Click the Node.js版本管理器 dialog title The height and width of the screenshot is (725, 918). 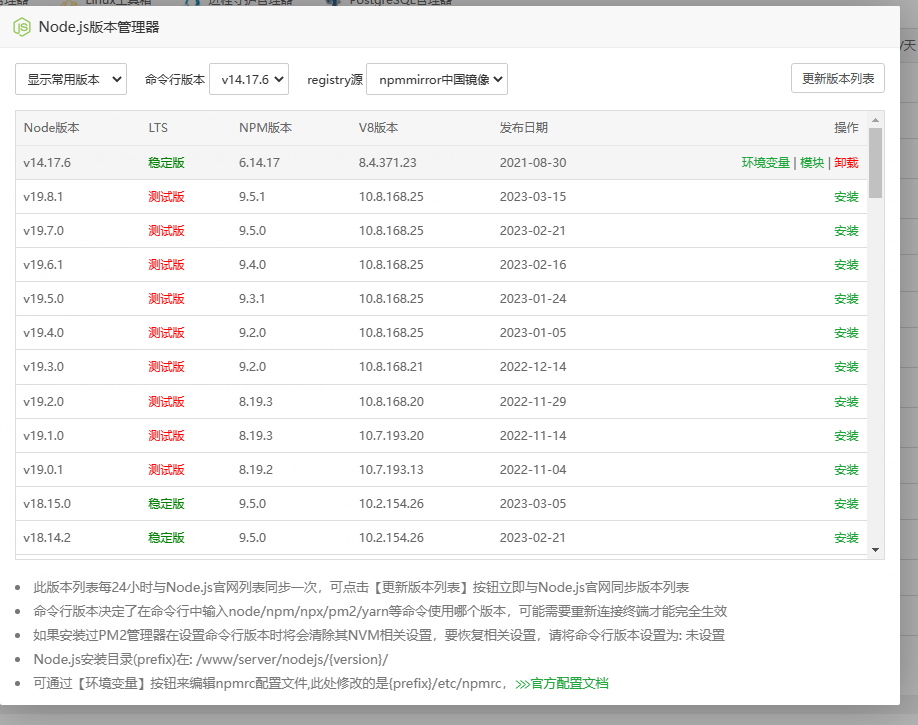pyautogui.click(x=99, y=27)
